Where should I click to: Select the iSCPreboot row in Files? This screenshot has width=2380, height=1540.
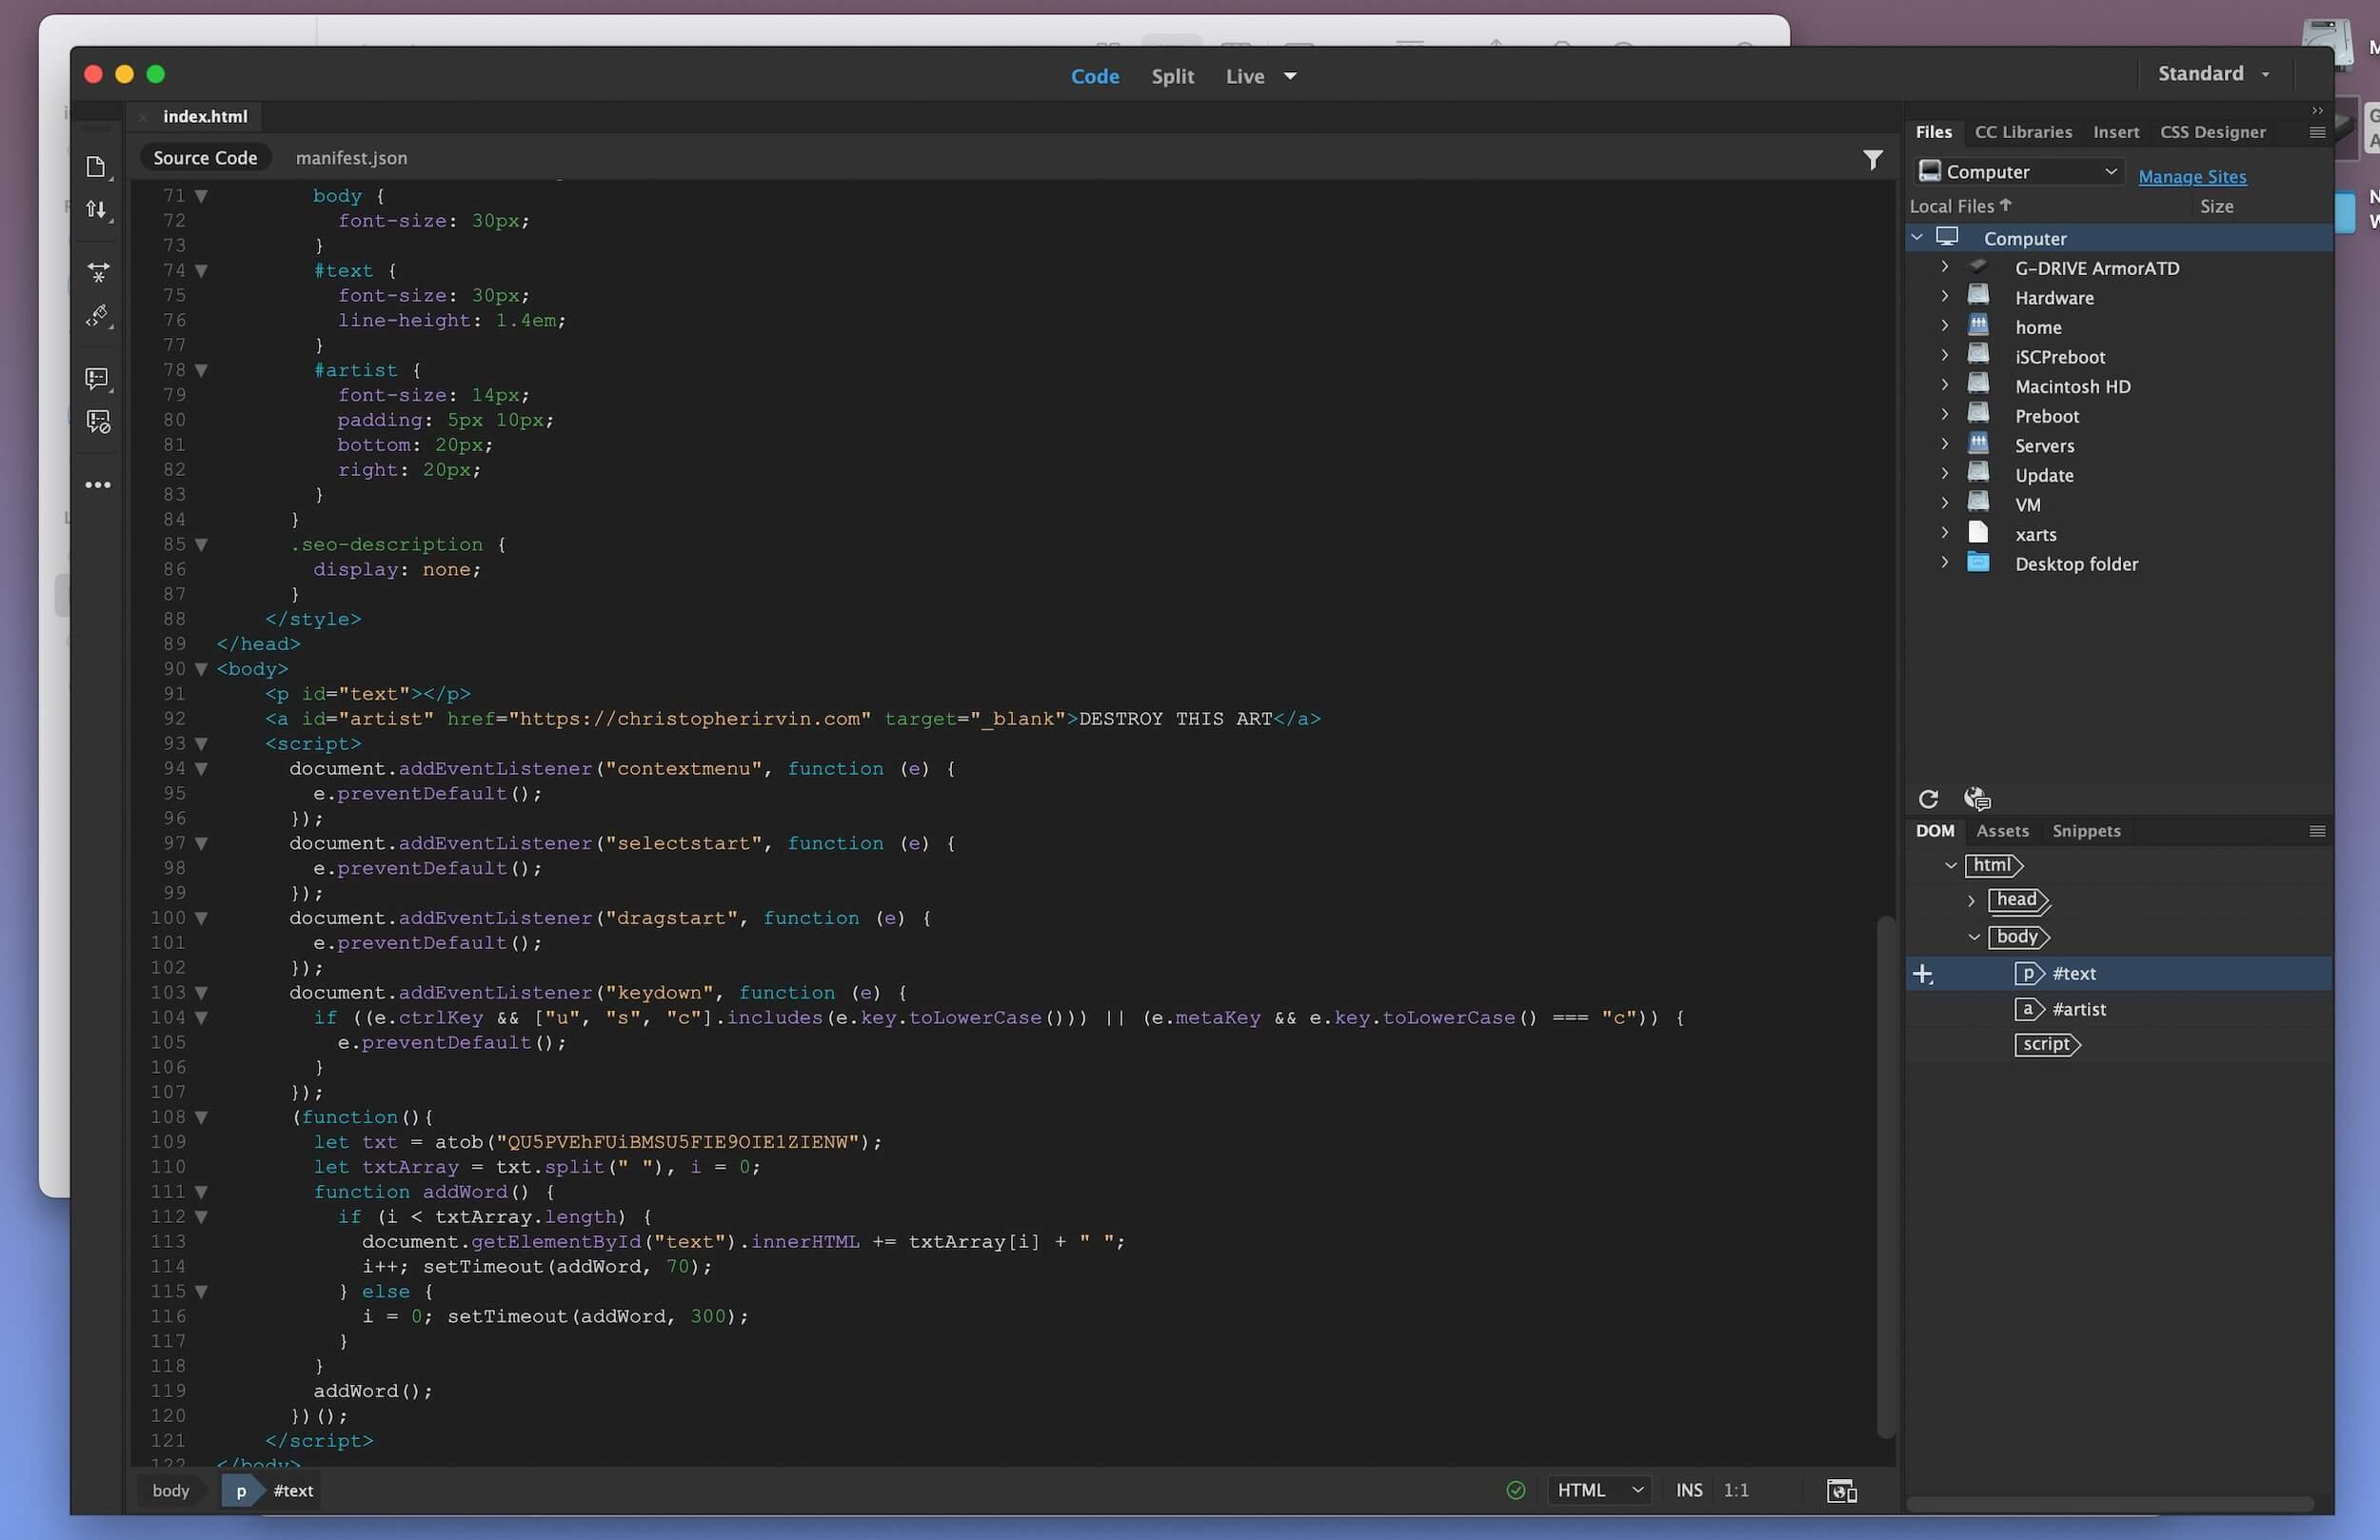pos(2119,357)
